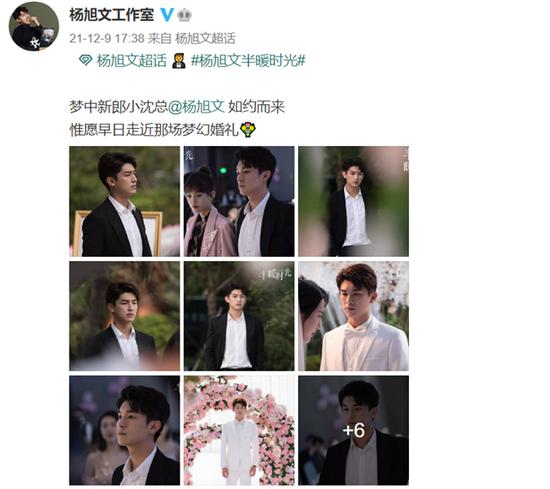Image resolution: width=550 pixels, height=489 pixels.
Task: Open close-up photo looking up at night
Action: tap(125, 430)
